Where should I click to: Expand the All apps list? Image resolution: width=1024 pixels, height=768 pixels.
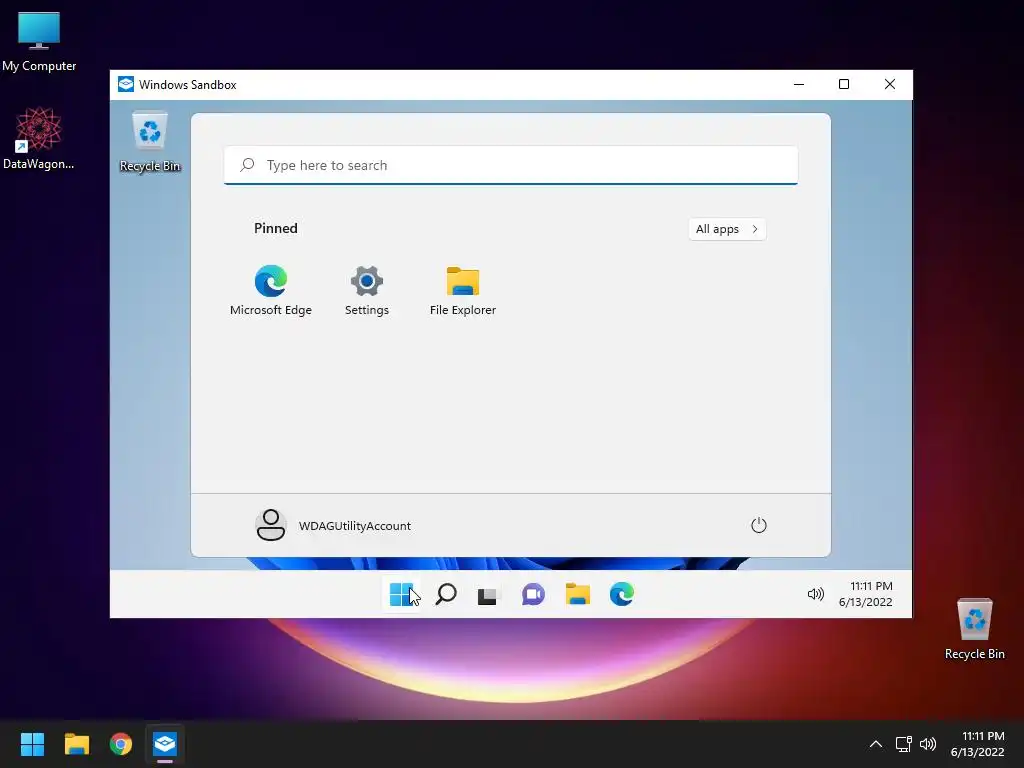727,229
